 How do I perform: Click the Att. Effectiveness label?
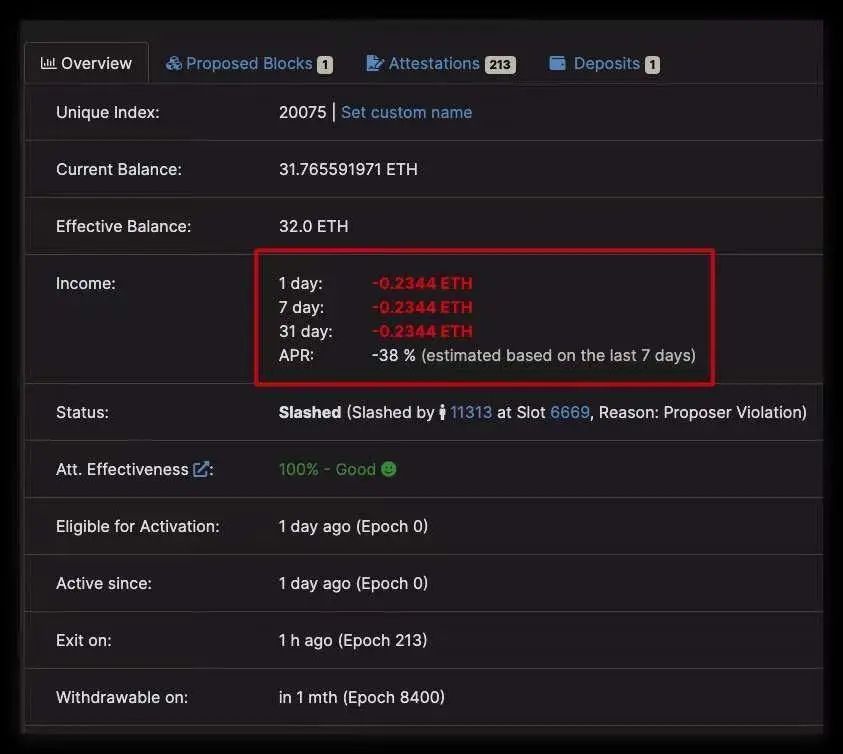(x=123, y=470)
